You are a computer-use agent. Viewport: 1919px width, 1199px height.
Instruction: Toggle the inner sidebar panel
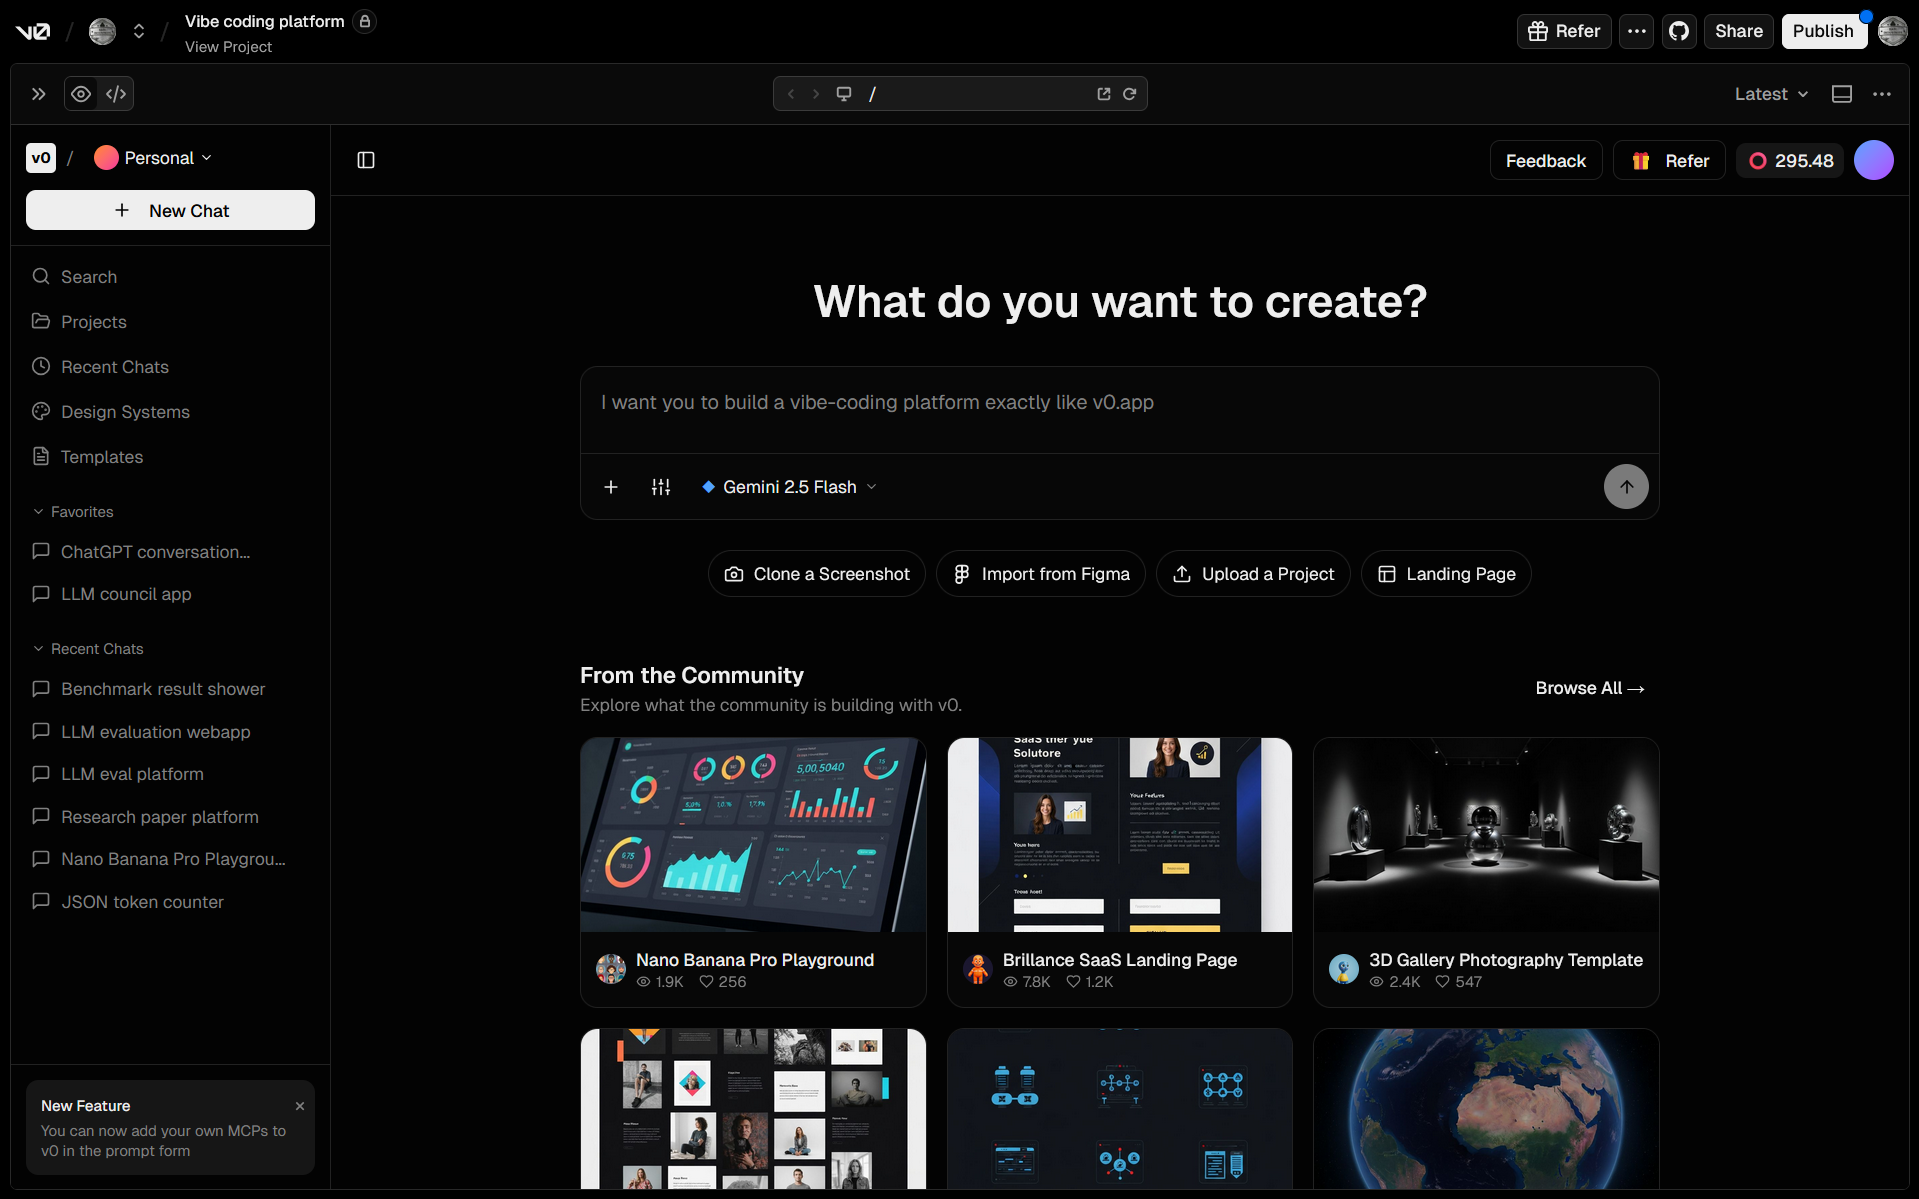click(366, 160)
